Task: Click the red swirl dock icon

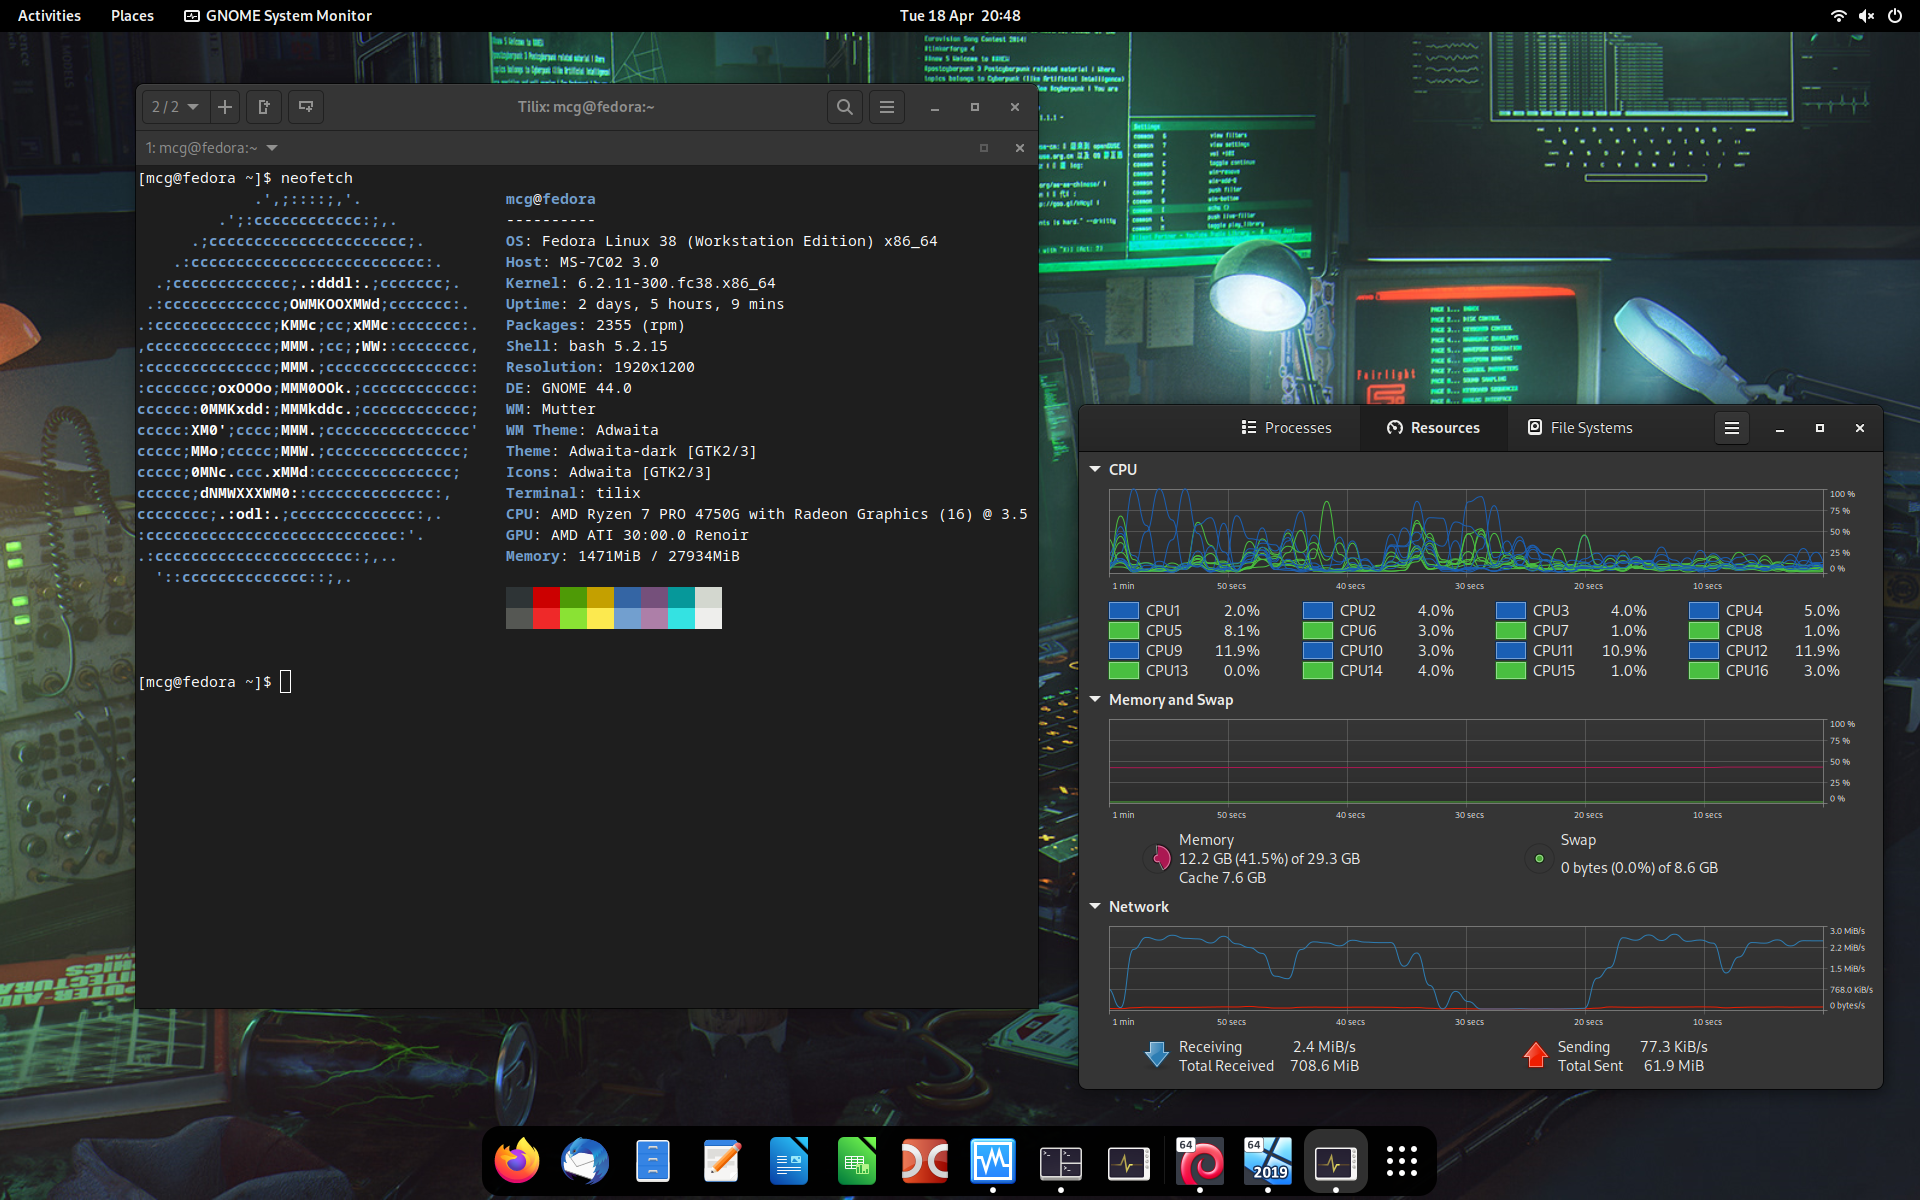Action: [1200, 1161]
